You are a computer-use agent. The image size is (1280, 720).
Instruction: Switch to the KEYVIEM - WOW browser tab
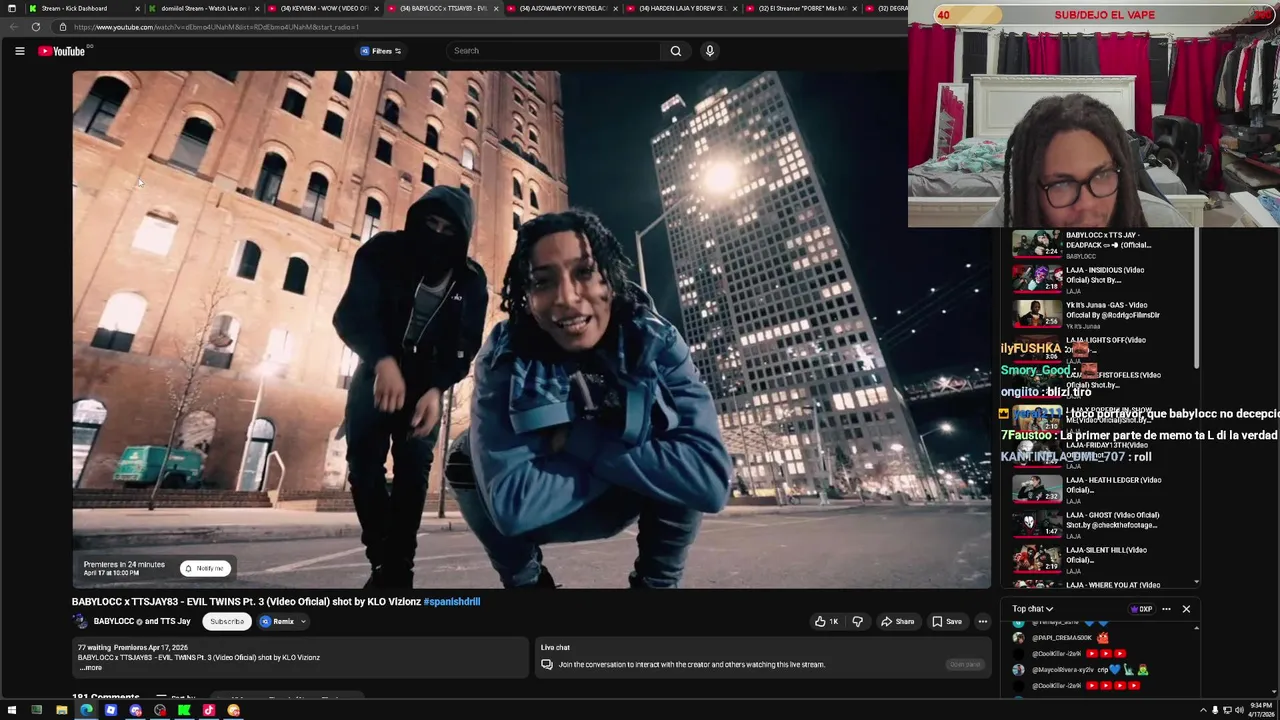coord(324,8)
